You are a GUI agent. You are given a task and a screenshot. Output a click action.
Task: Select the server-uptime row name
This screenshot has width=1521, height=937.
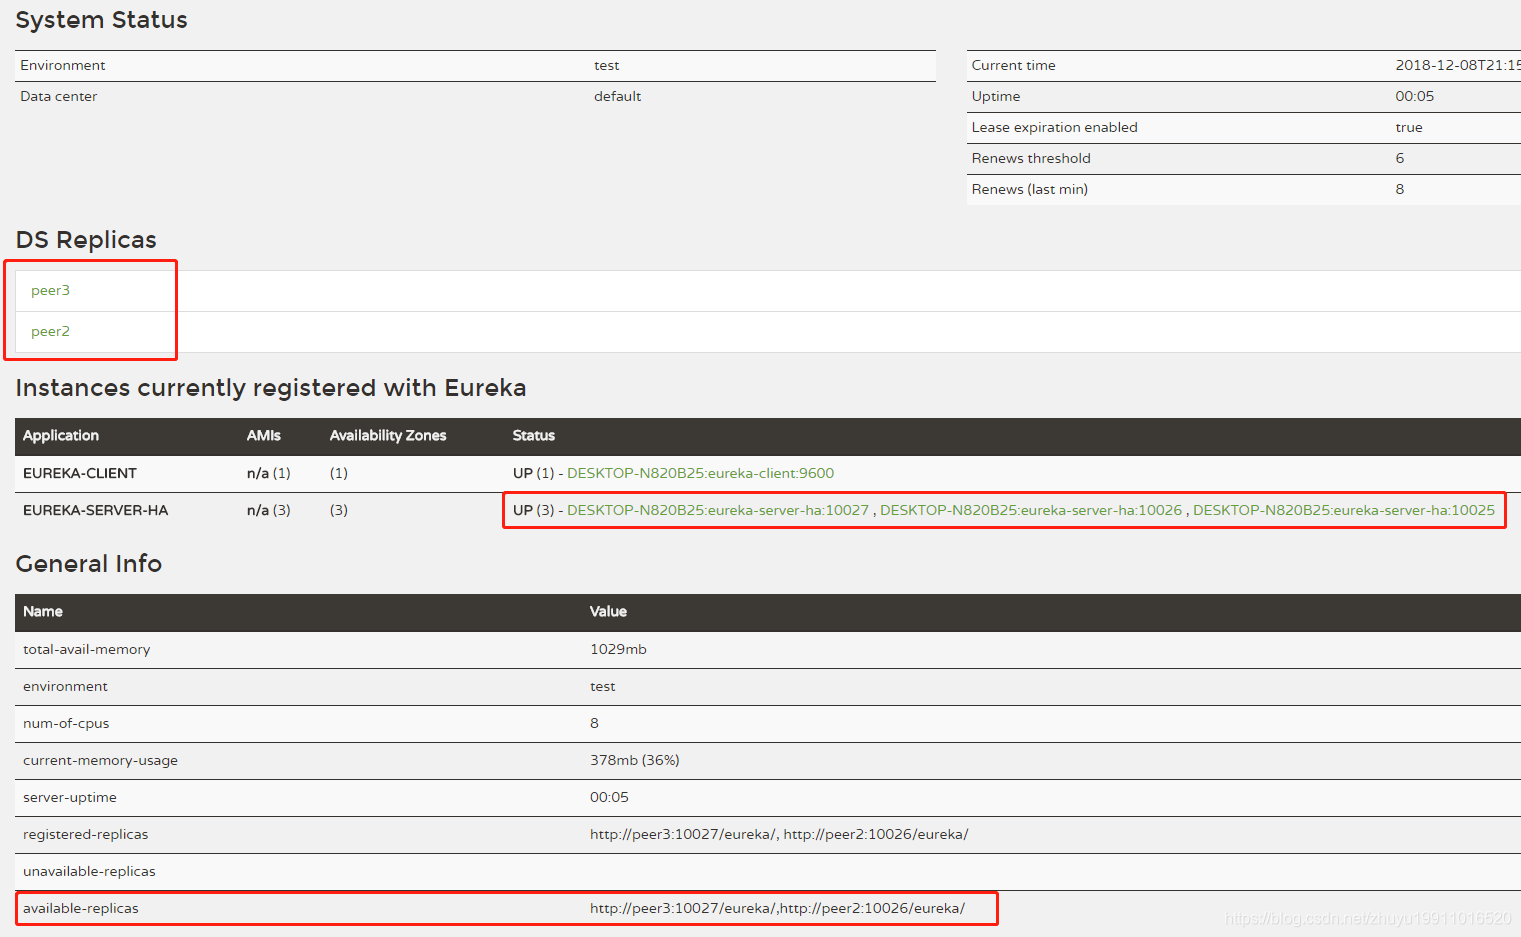pyautogui.click(x=70, y=797)
